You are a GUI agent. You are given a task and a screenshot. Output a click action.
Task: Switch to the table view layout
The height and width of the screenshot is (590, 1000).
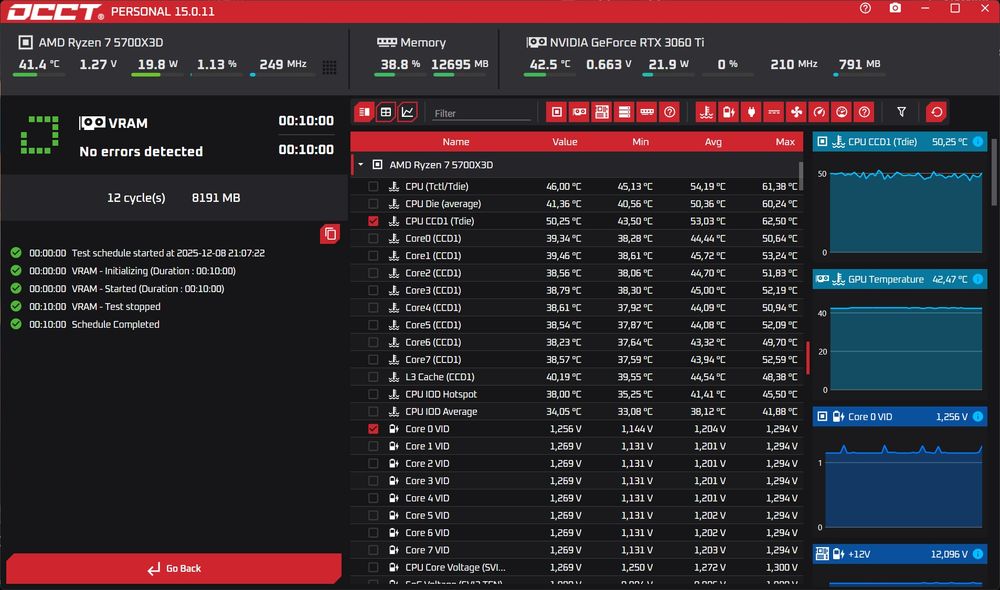point(386,112)
